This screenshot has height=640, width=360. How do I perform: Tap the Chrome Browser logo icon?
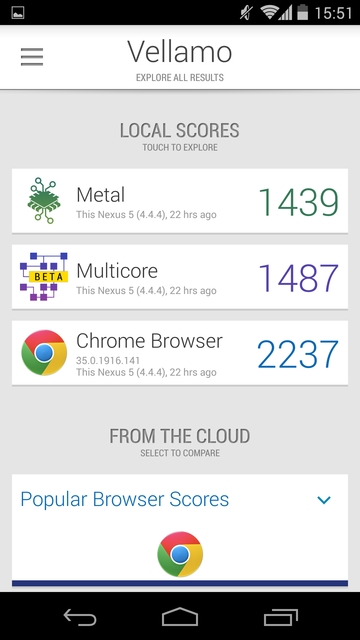coord(44,353)
